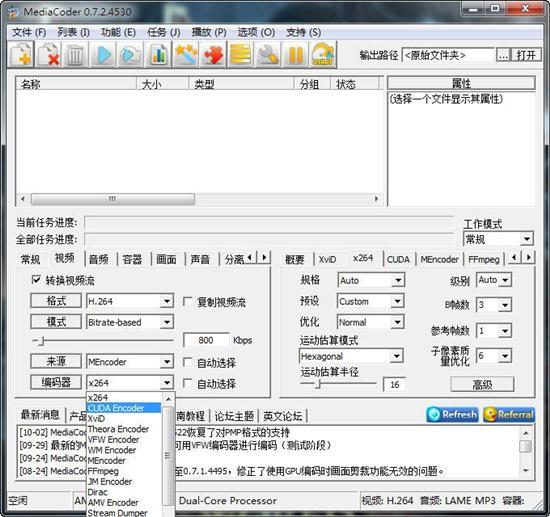Click the 打开 output folder button
550x517 pixels.
pyautogui.click(x=526, y=55)
